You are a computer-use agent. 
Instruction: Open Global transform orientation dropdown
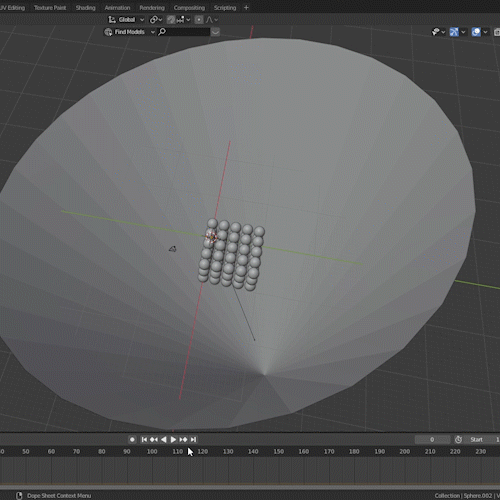tap(126, 20)
